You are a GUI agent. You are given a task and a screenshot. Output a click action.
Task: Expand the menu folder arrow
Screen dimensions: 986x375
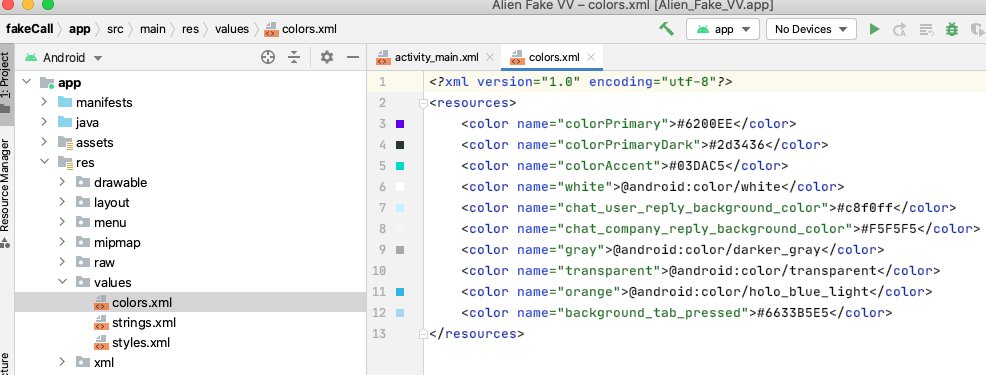pos(62,222)
